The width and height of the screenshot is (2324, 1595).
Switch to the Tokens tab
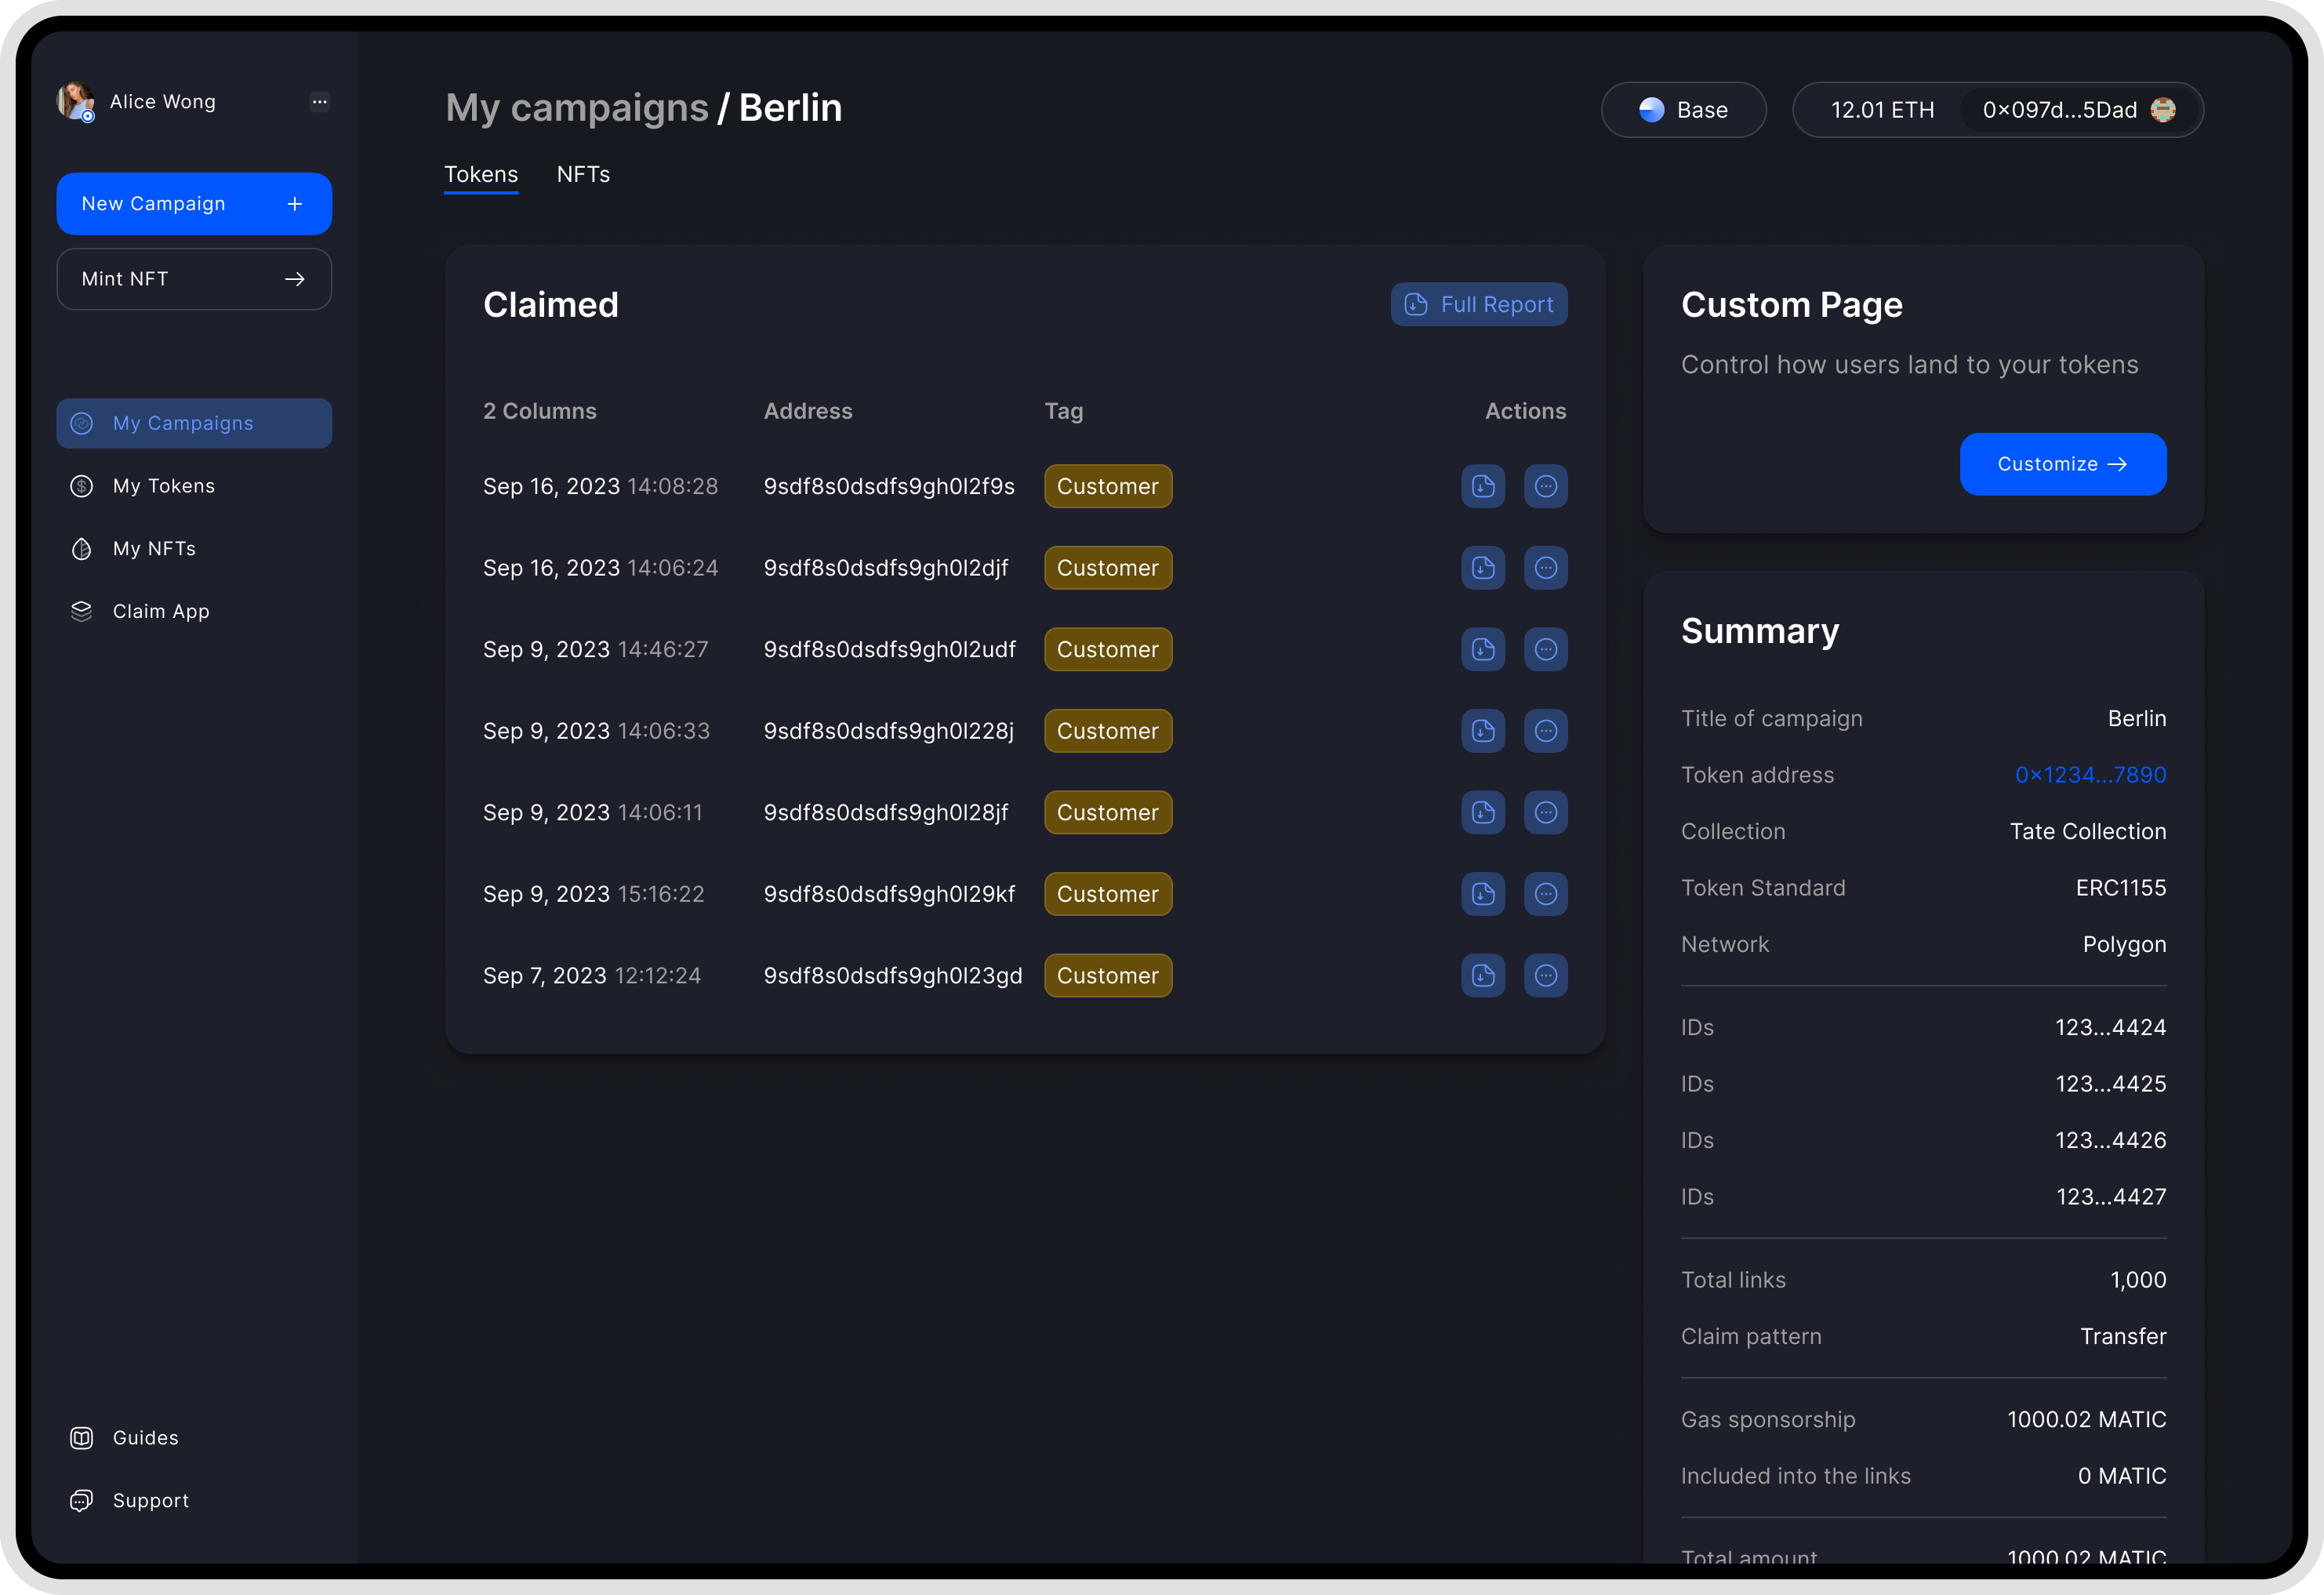tap(481, 175)
